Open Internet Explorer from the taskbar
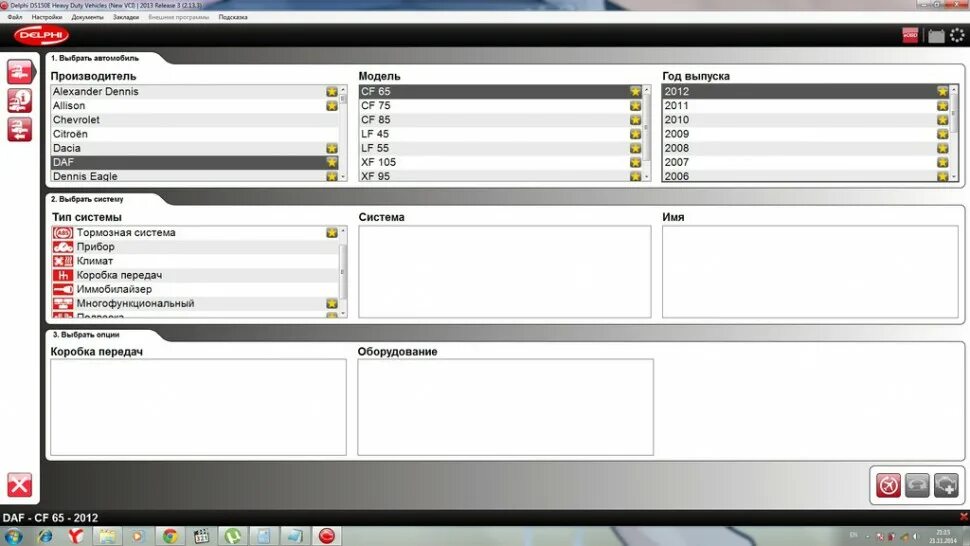Viewport: 970px width, 546px height. click(45, 535)
